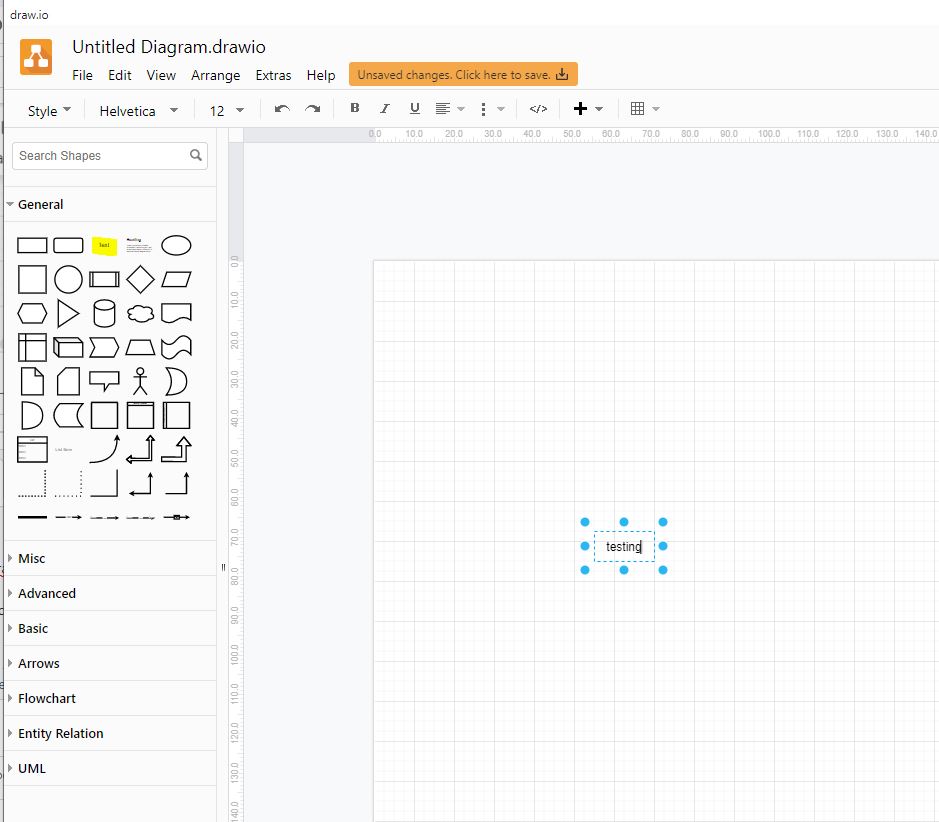Expand the UML shapes section

click(31, 768)
